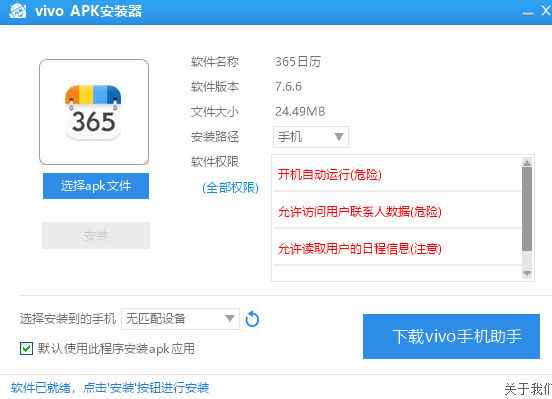Click the version value 7.6.6
This screenshot has height=399, width=552.
tap(288, 87)
